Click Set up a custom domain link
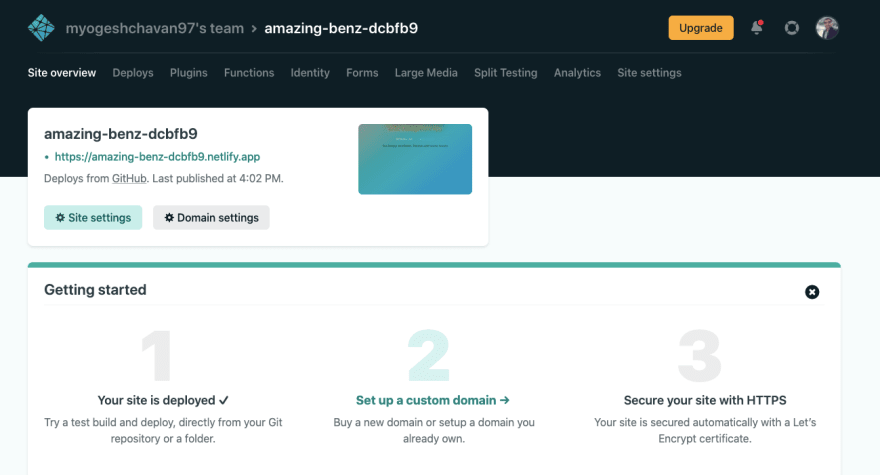This screenshot has width=880, height=475. coord(433,400)
